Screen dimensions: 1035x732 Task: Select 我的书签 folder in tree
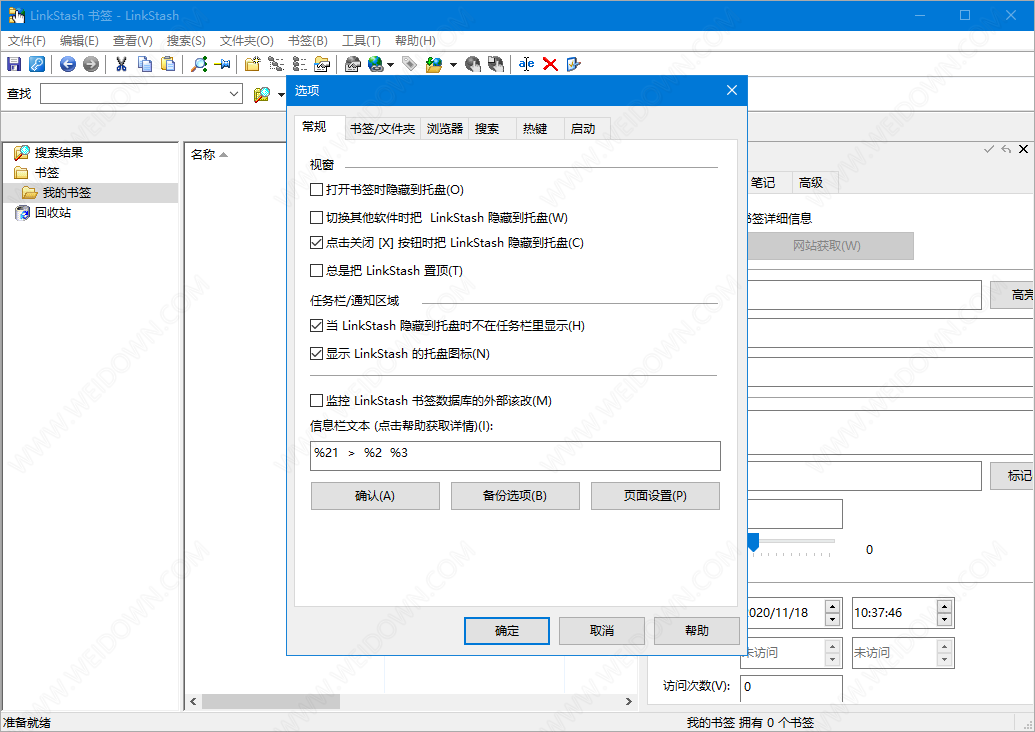coord(67,193)
